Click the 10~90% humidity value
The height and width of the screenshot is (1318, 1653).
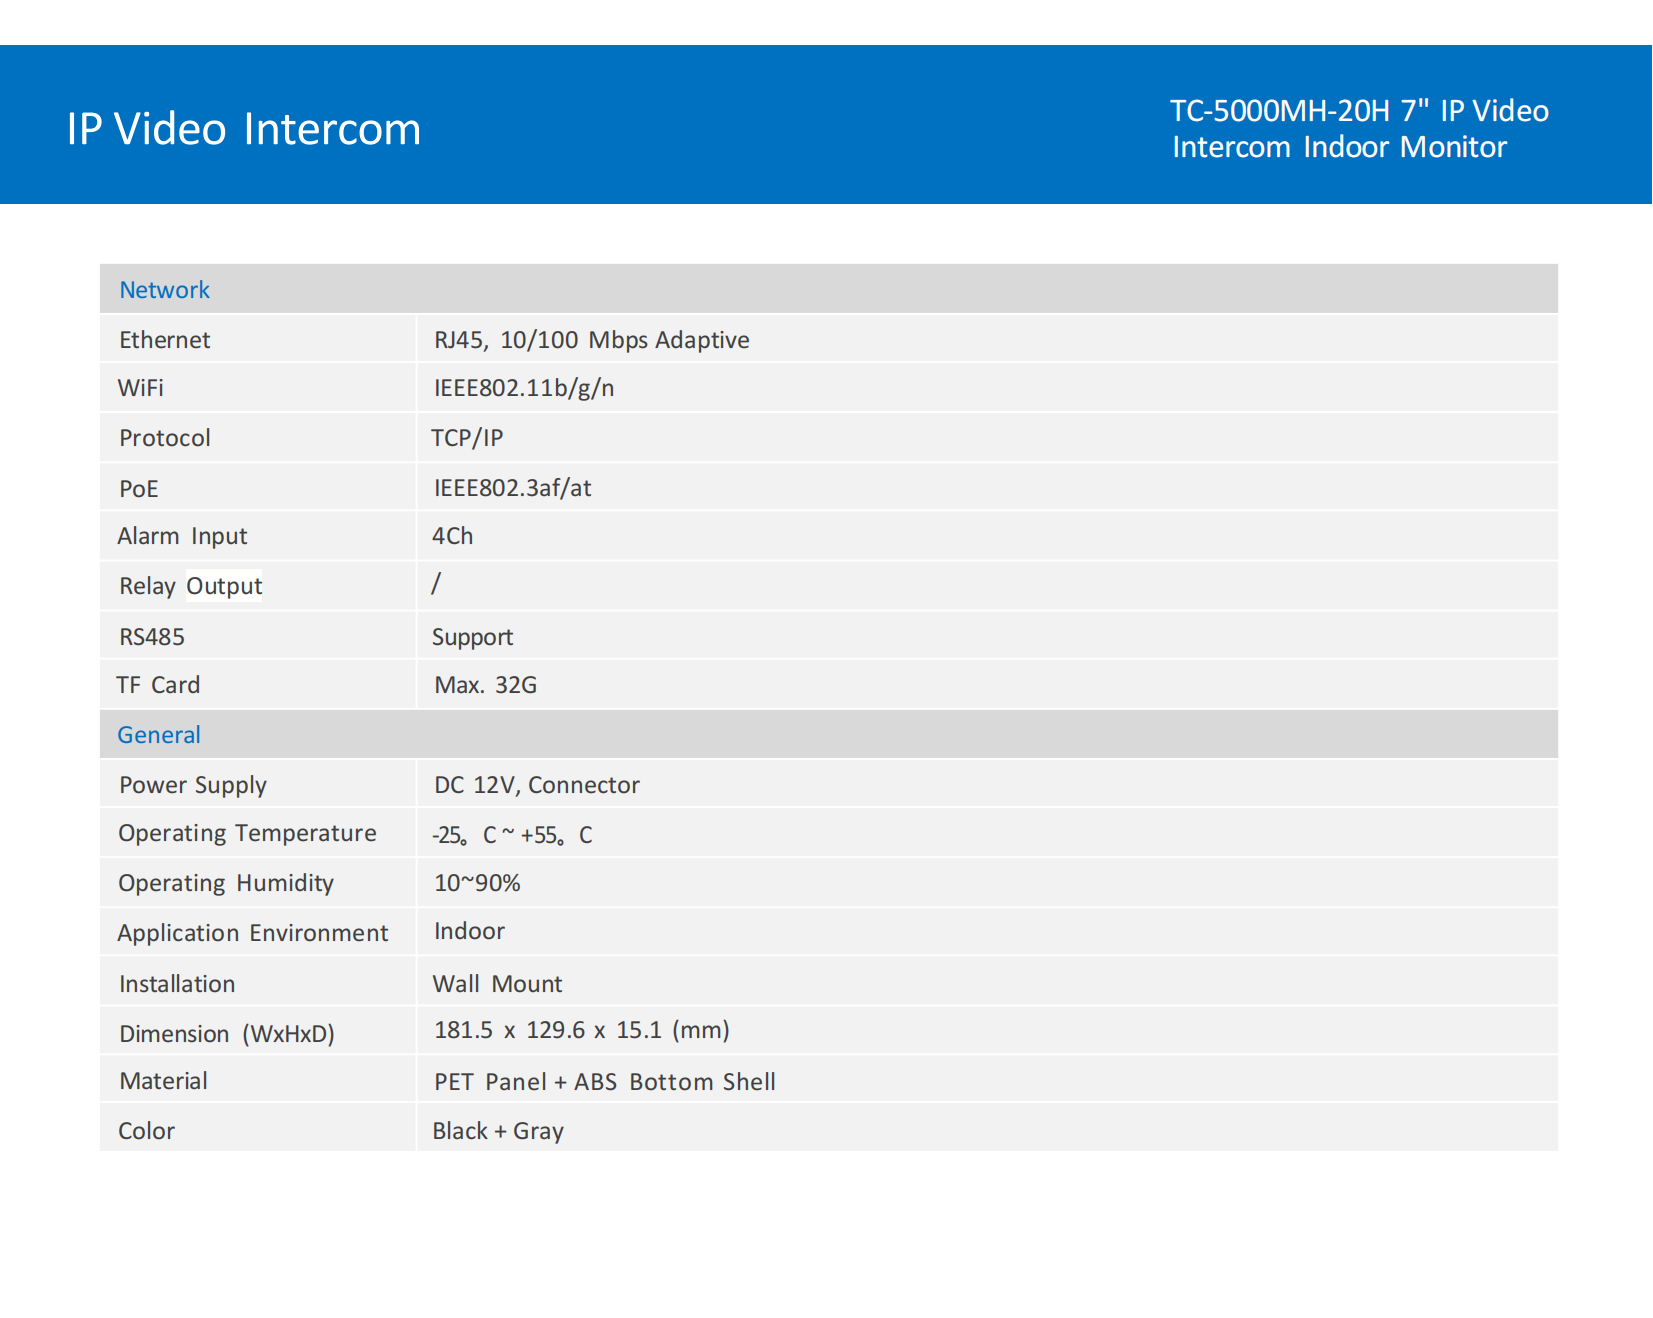click(477, 883)
